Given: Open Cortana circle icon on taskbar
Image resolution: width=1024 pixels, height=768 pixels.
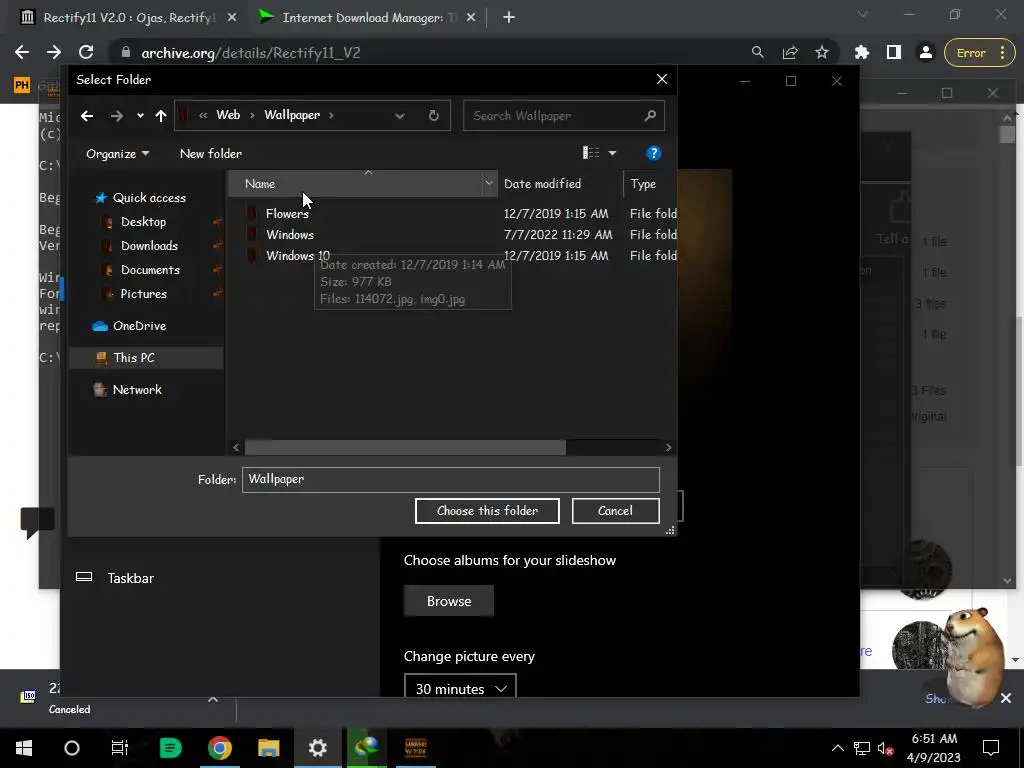Looking at the screenshot, I should [72, 748].
